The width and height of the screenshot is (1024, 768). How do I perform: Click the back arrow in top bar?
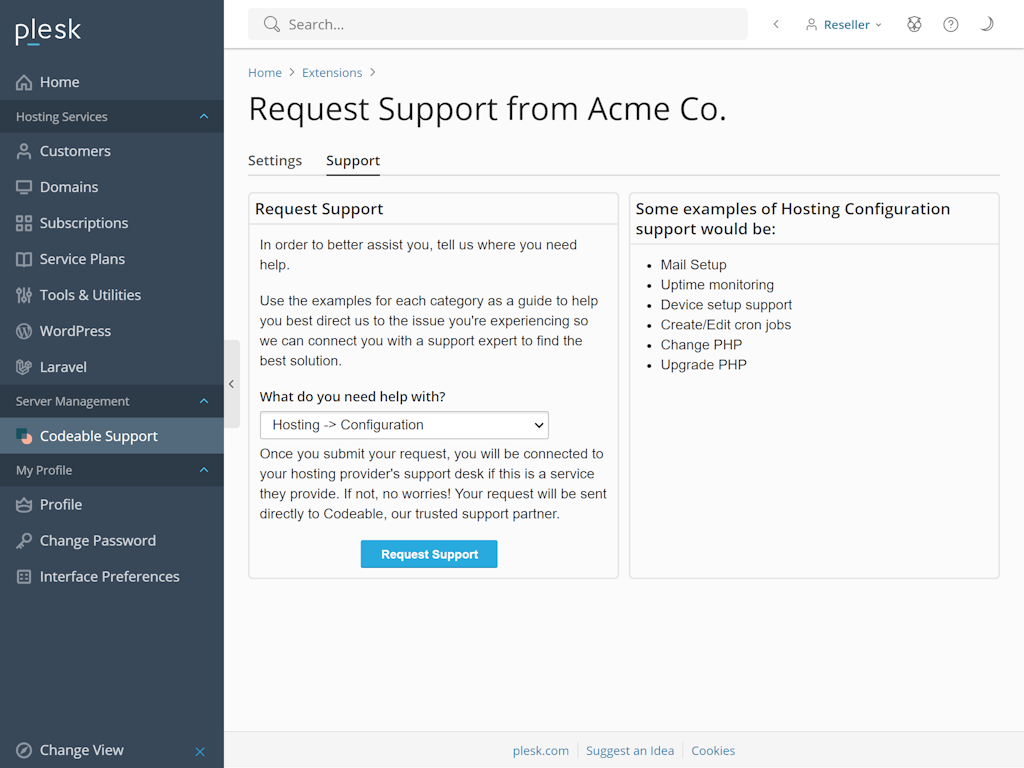776,24
